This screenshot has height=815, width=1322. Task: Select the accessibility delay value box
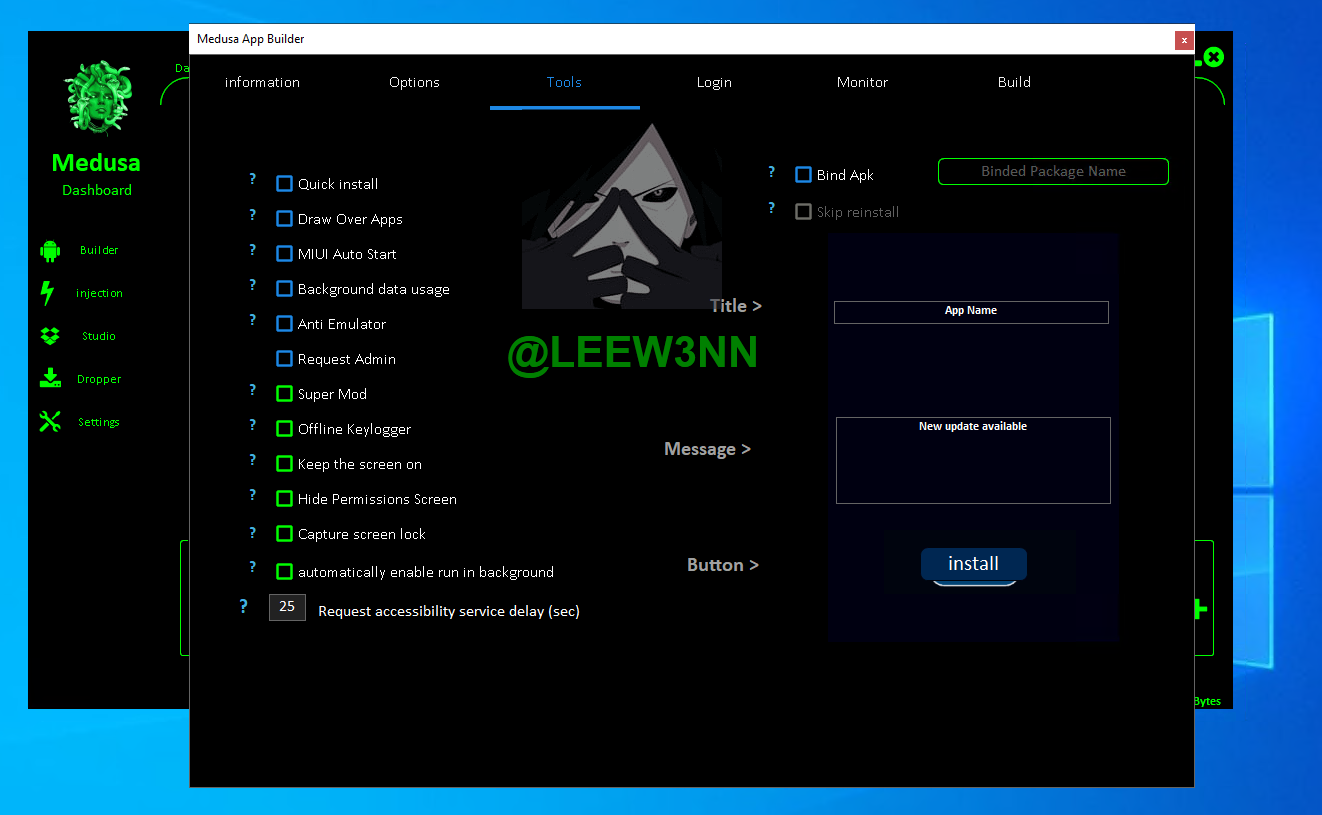pyautogui.click(x=287, y=607)
